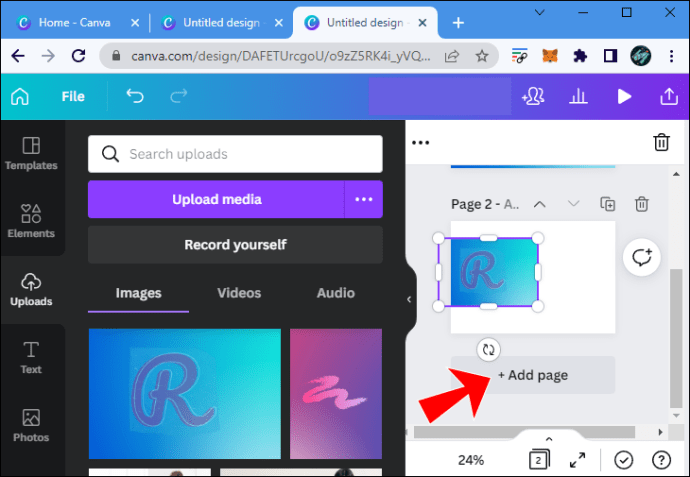This screenshot has height=477, width=690.
Task: Open the 24% zoom level control
Action: 471,460
